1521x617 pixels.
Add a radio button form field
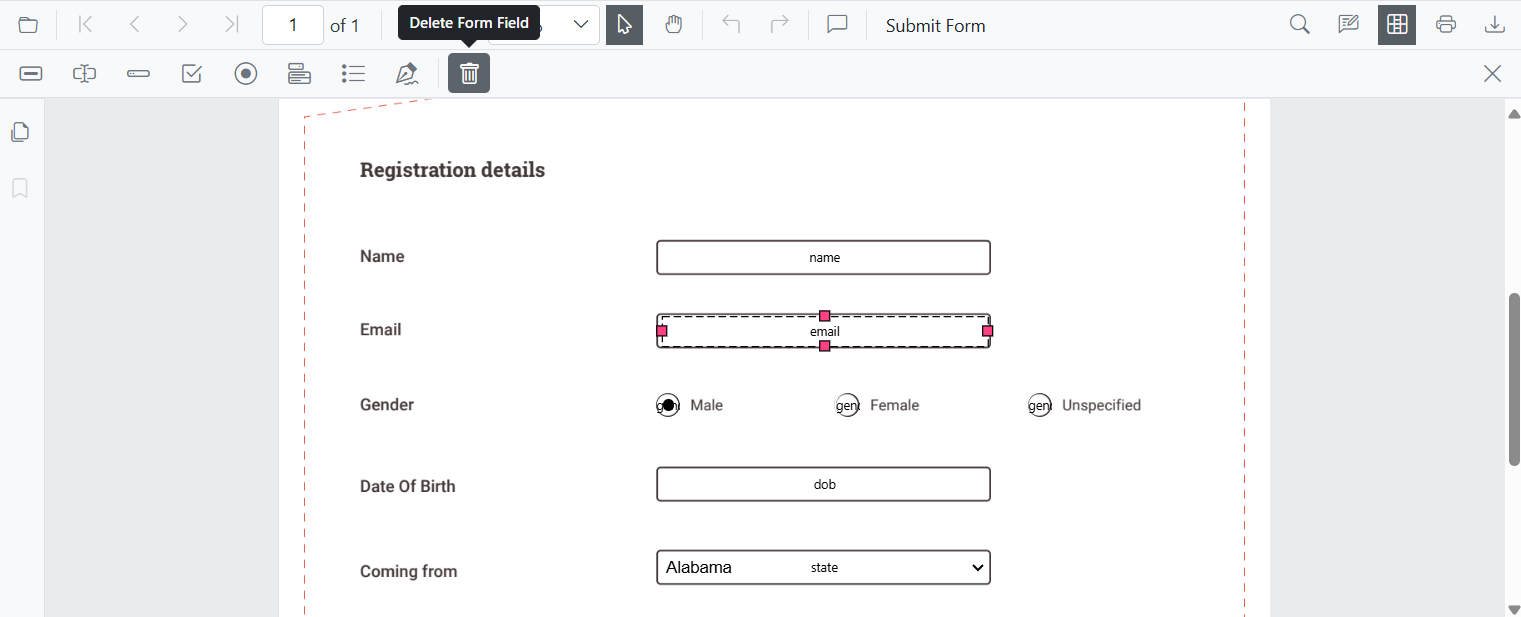tap(246, 73)
